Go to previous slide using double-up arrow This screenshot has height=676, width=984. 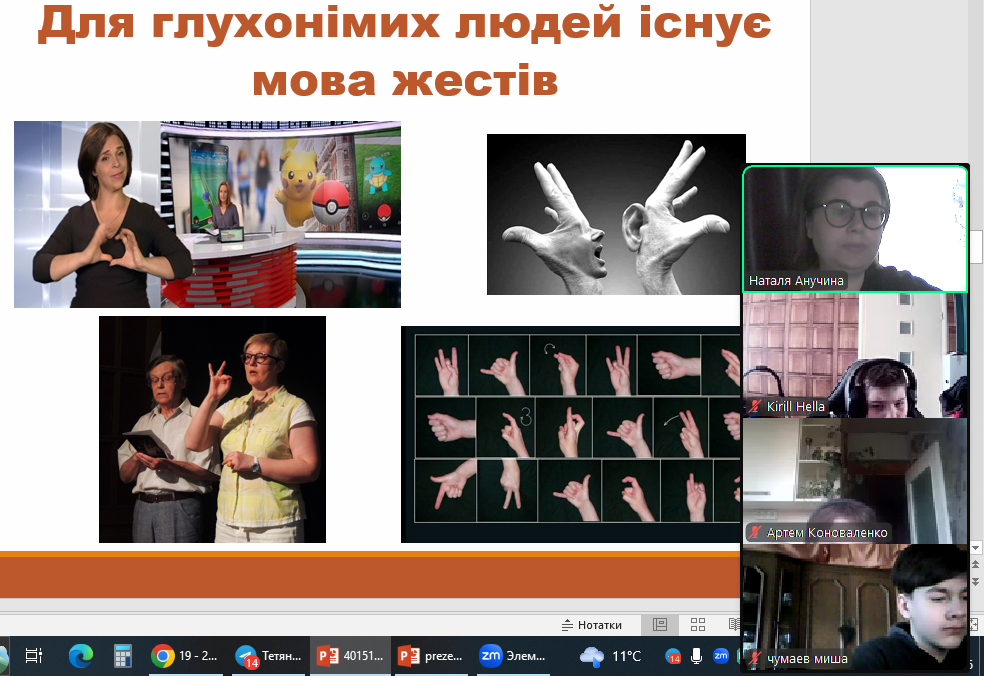point(976,566)
